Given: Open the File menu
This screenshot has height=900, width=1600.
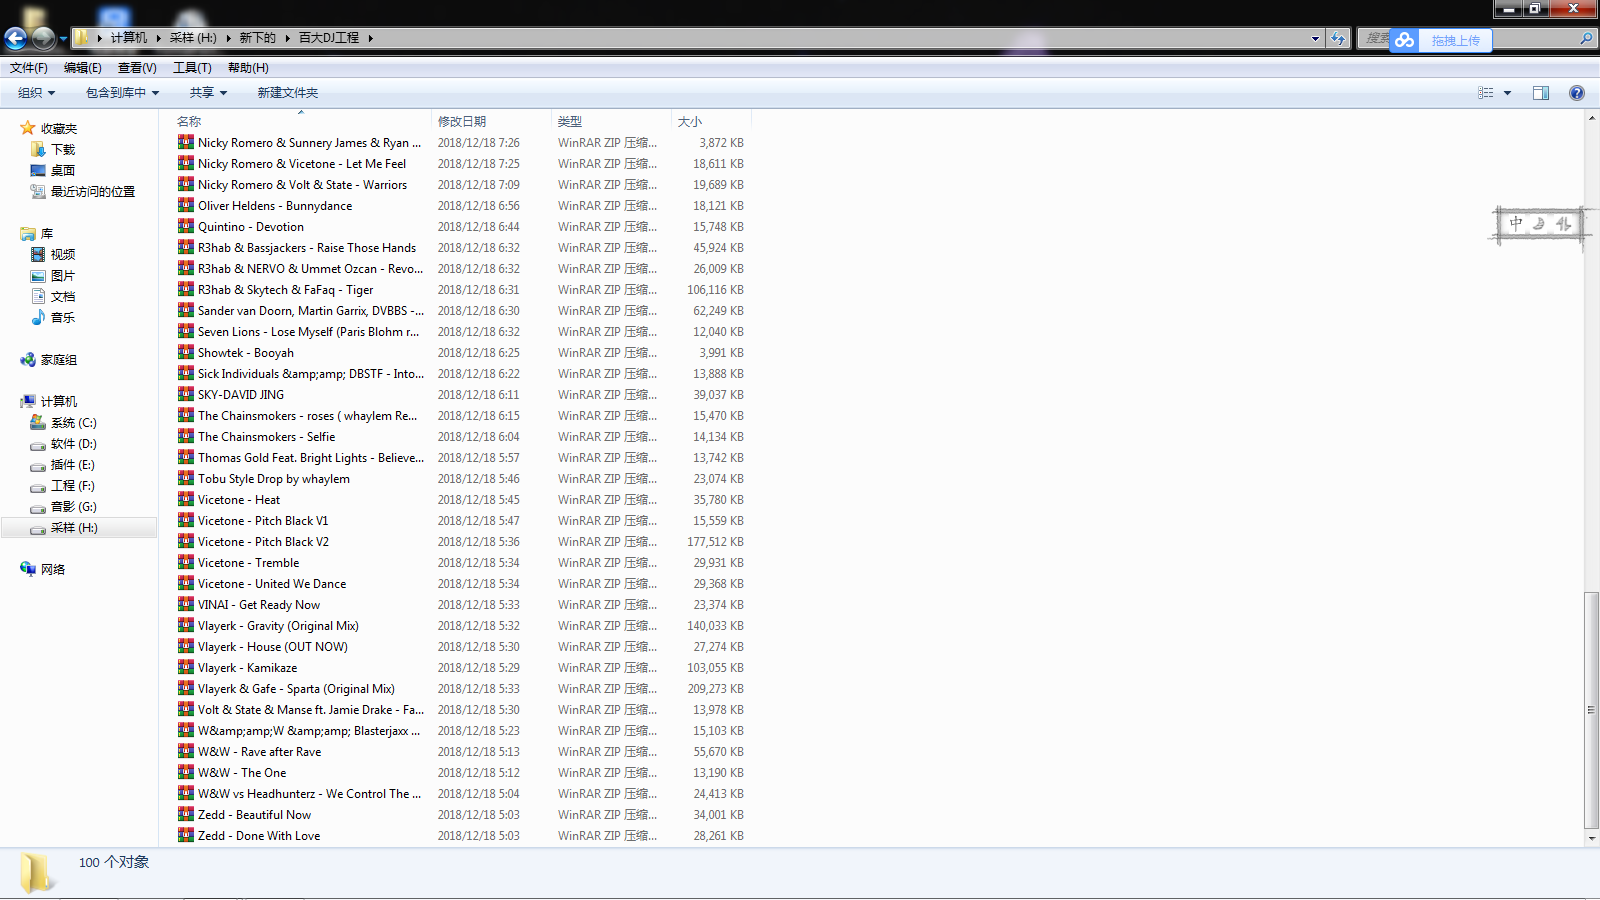Looking at the screenshot, I should [x=29, y=68].
